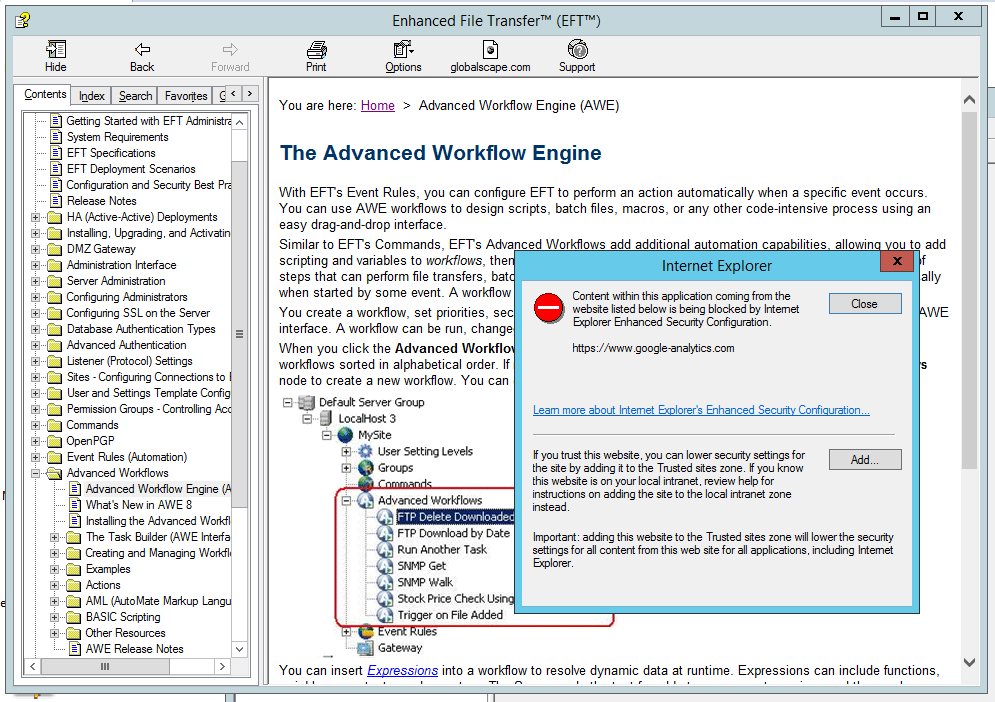Switch to the Search tab
995x702 pixels.
135,96
